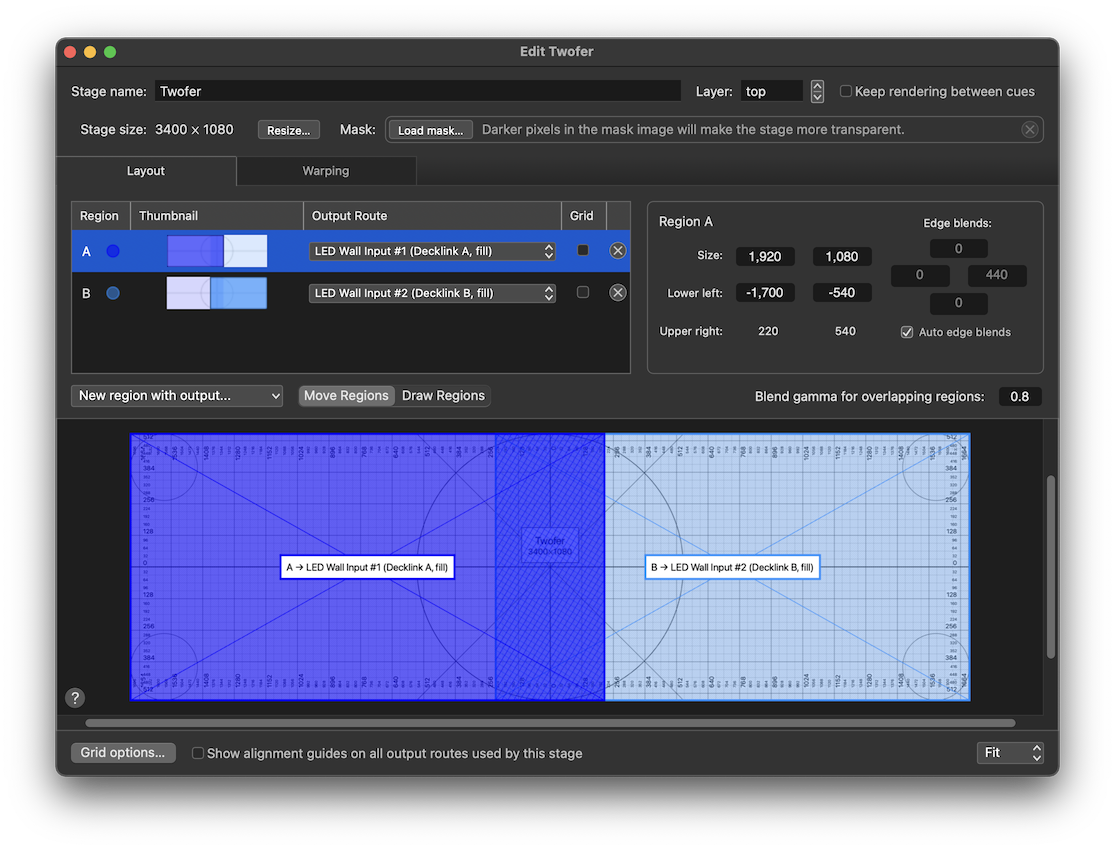Click region A's blue color indicator dot
The image size is (1115, 850).
(111, 250)
